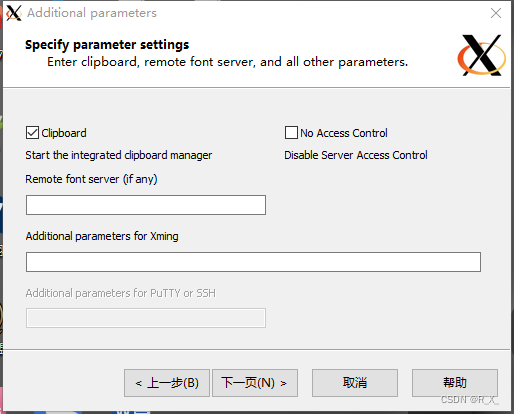
Task: Click the "Remote font server (if any)" label
Action: point(91,179)
